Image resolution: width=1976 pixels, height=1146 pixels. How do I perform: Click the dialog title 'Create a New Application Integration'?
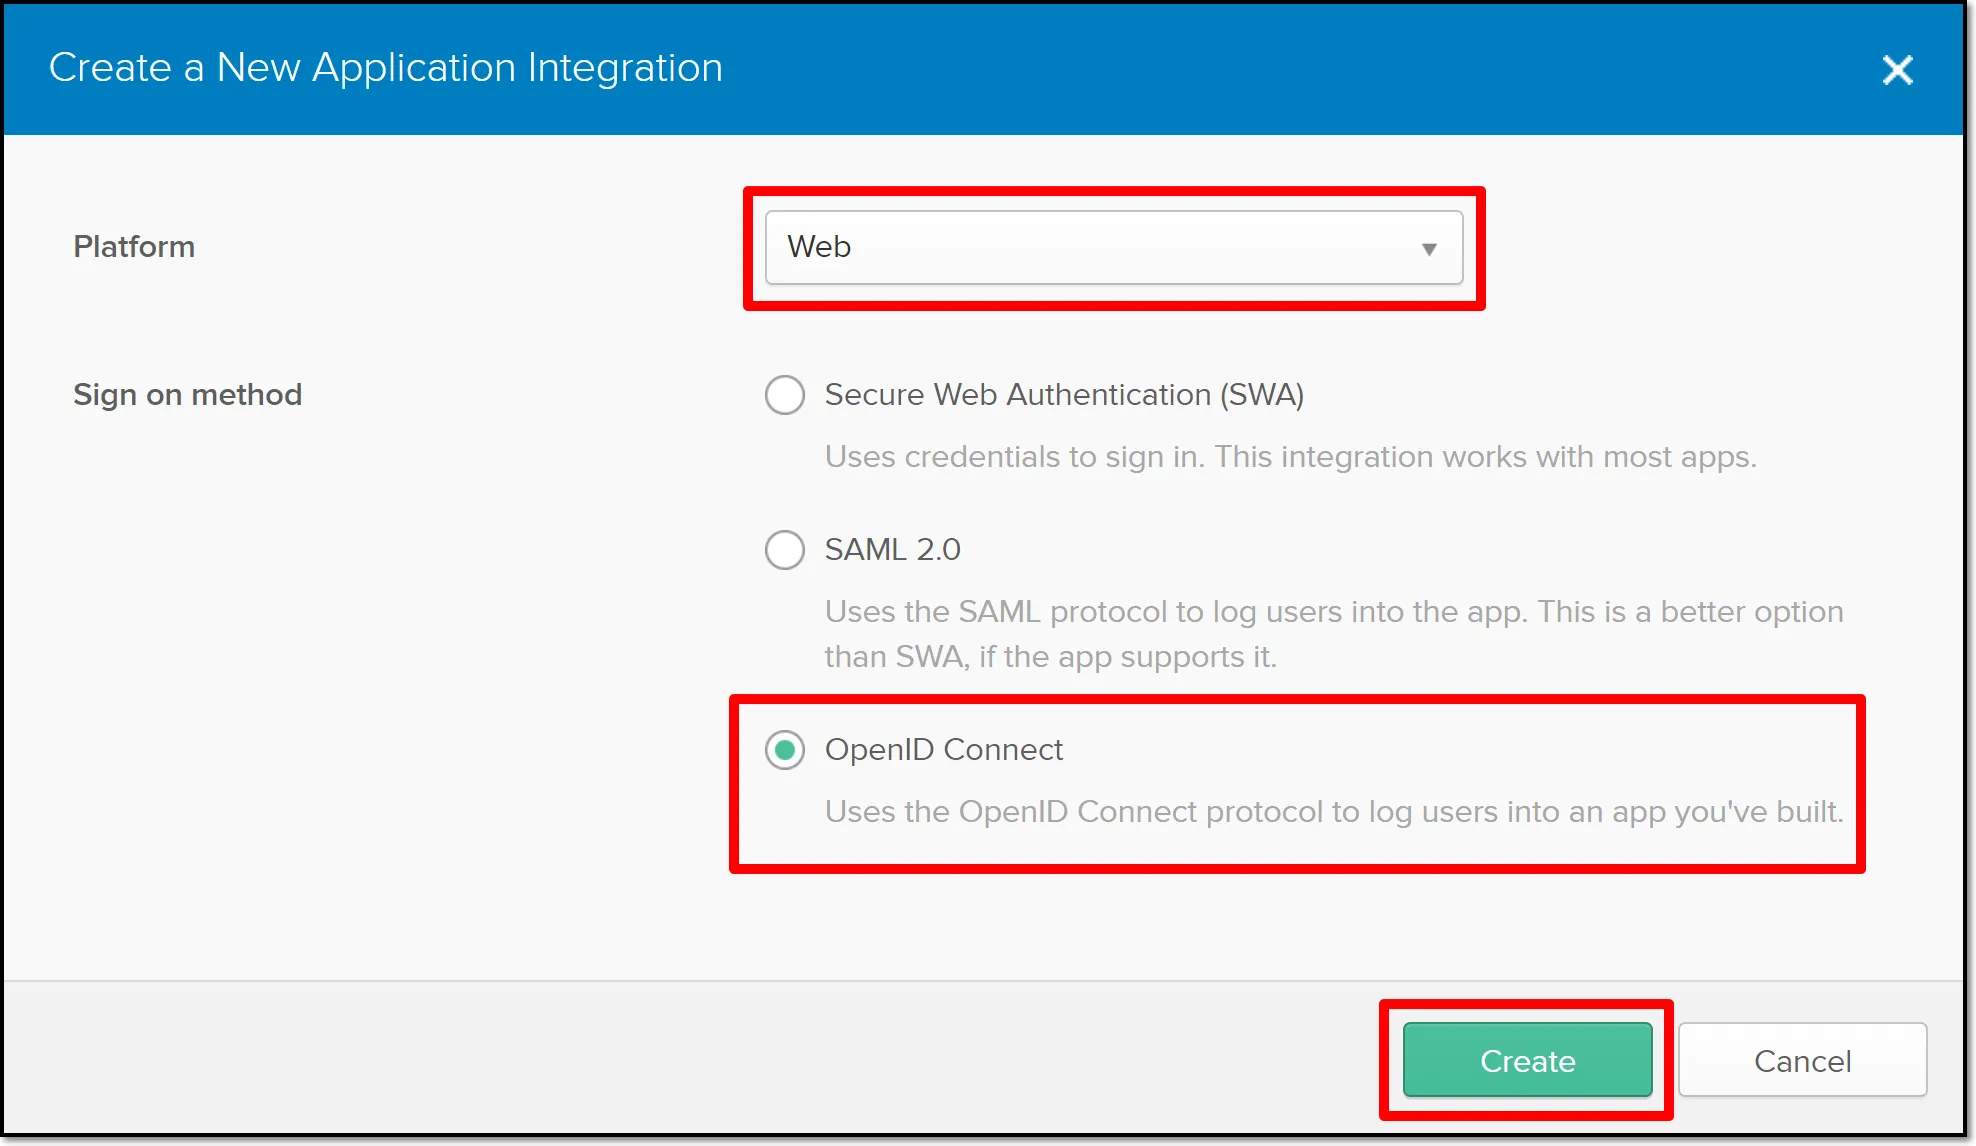coord(385,68)
